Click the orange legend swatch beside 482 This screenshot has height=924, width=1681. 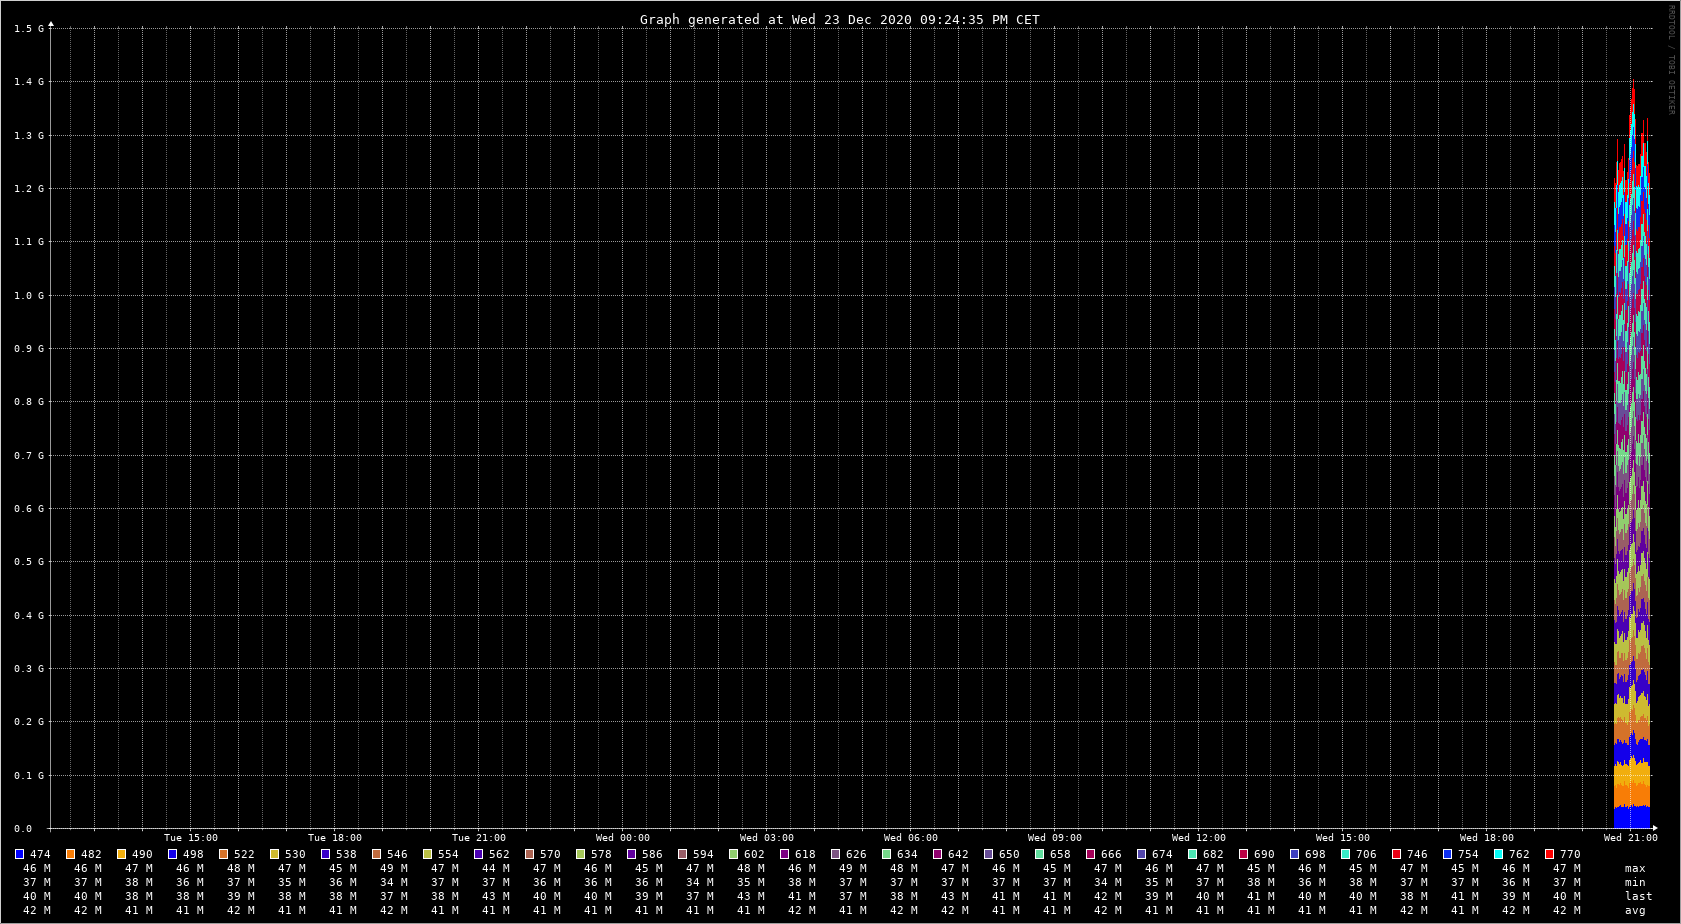pos(70,854)
